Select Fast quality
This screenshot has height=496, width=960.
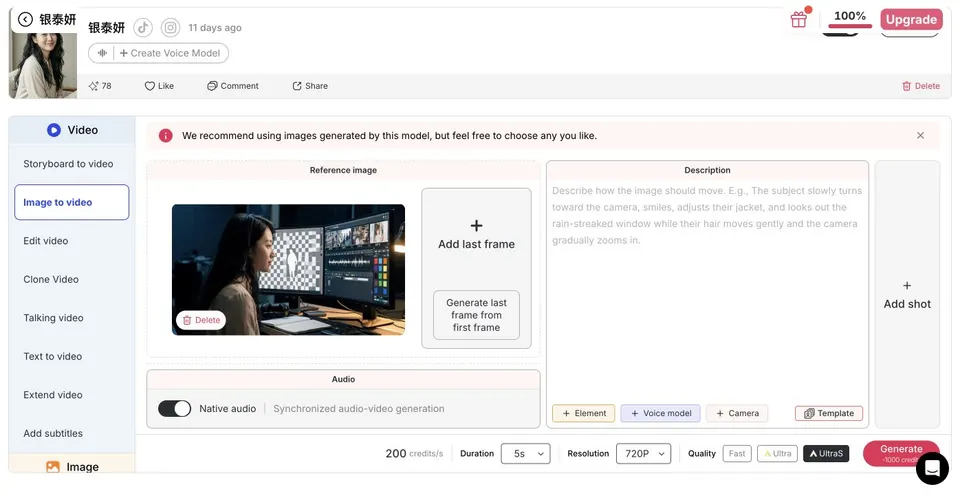point(737,454)
